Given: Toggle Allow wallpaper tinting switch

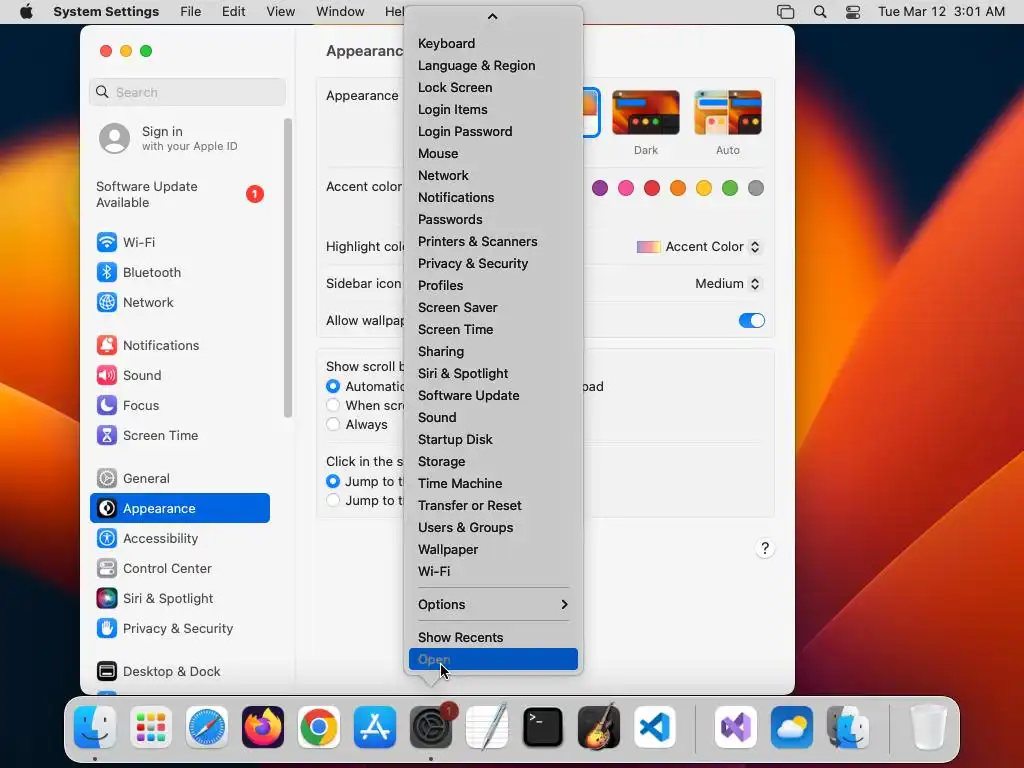Looking at the screenshot, I should pos(752,321).
